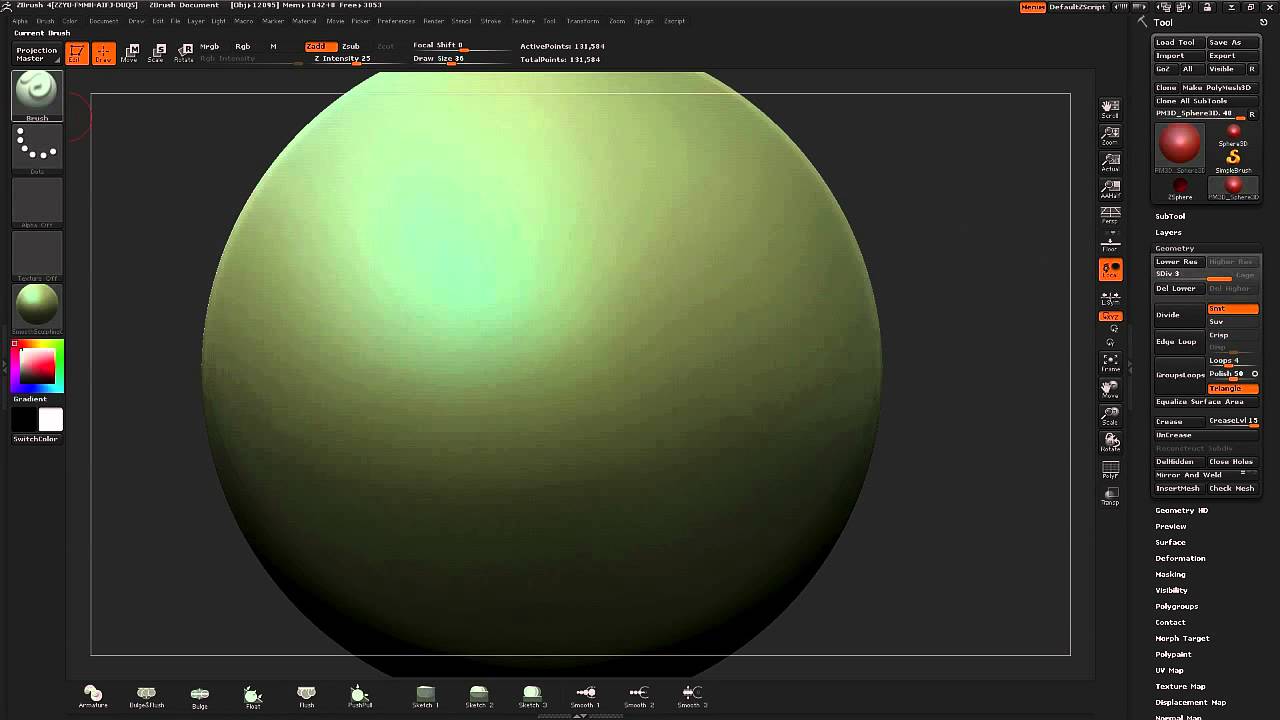Open the Dots stroke selector
Image resolution: width=1280 pixels, height=720 pixels.
pos(37,149)
